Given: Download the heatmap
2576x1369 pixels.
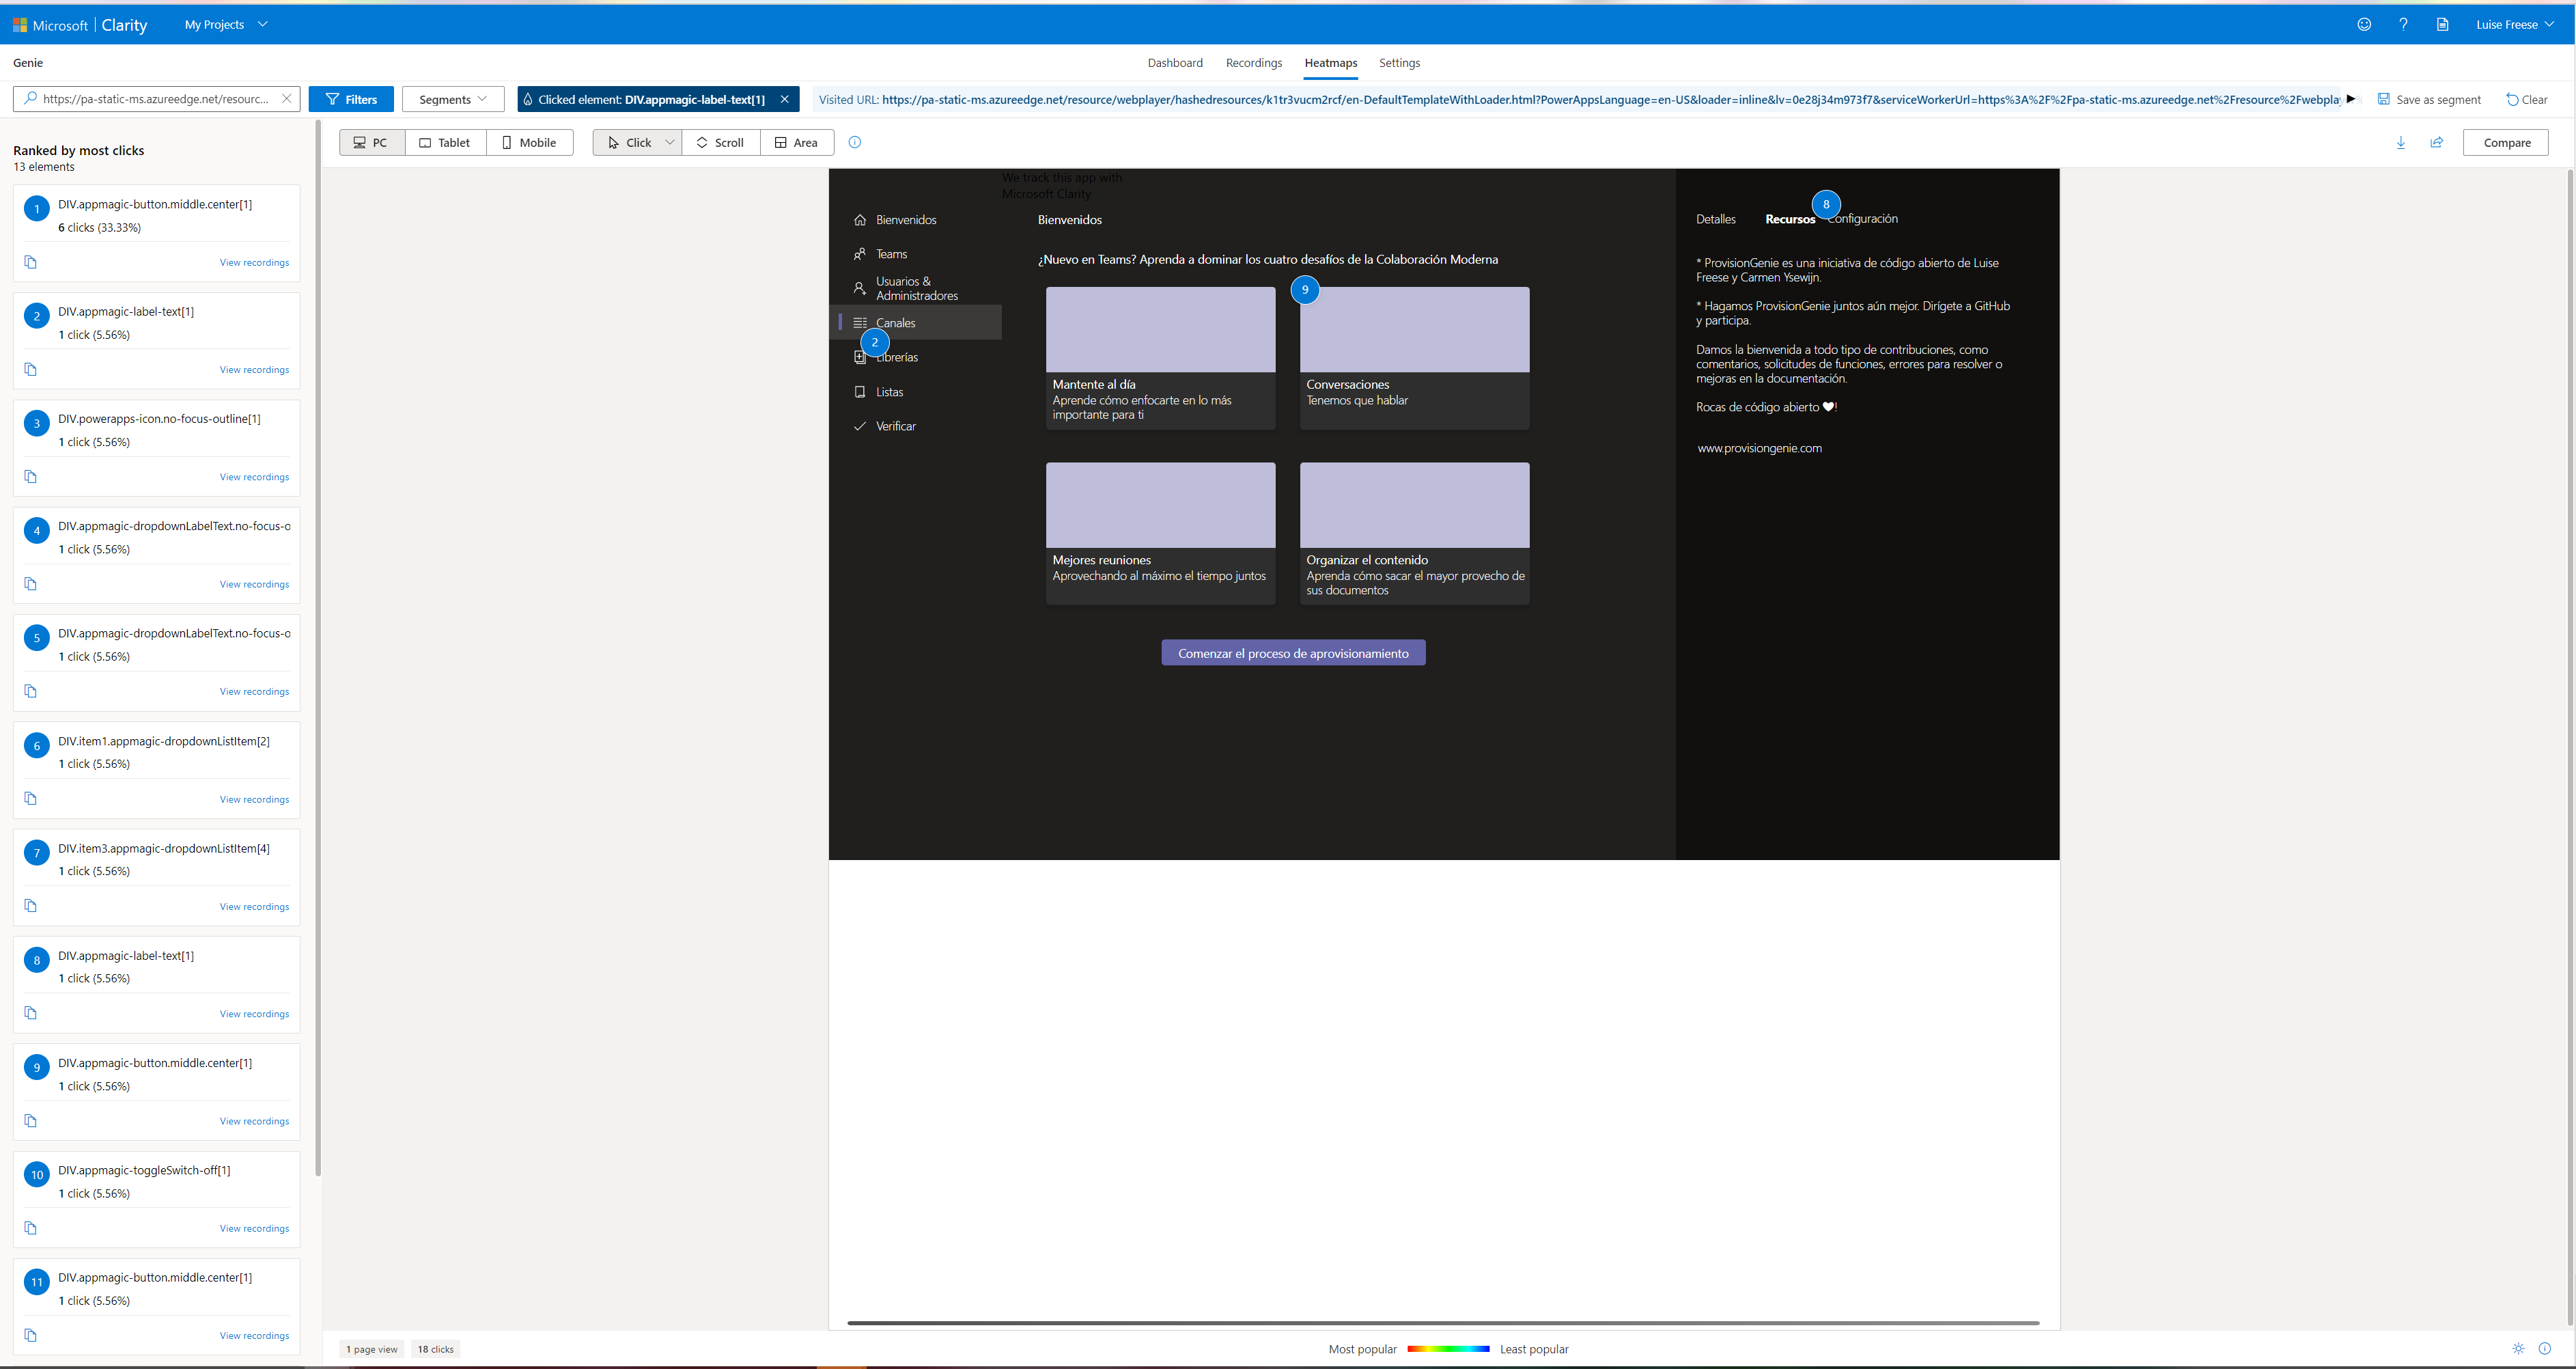Looking at the screenshot, I should (x=2400, y=142).
